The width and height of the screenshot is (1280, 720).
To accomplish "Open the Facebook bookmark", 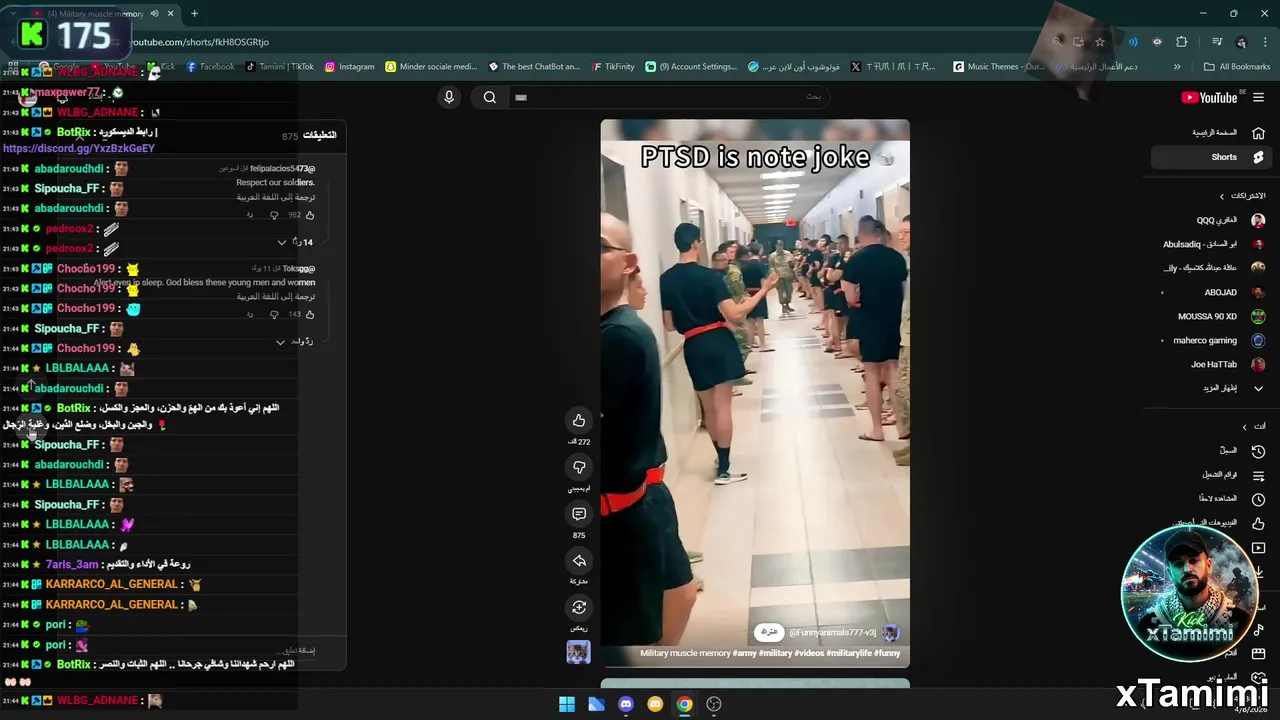I will pyautogui.click(x=210, y=67).
